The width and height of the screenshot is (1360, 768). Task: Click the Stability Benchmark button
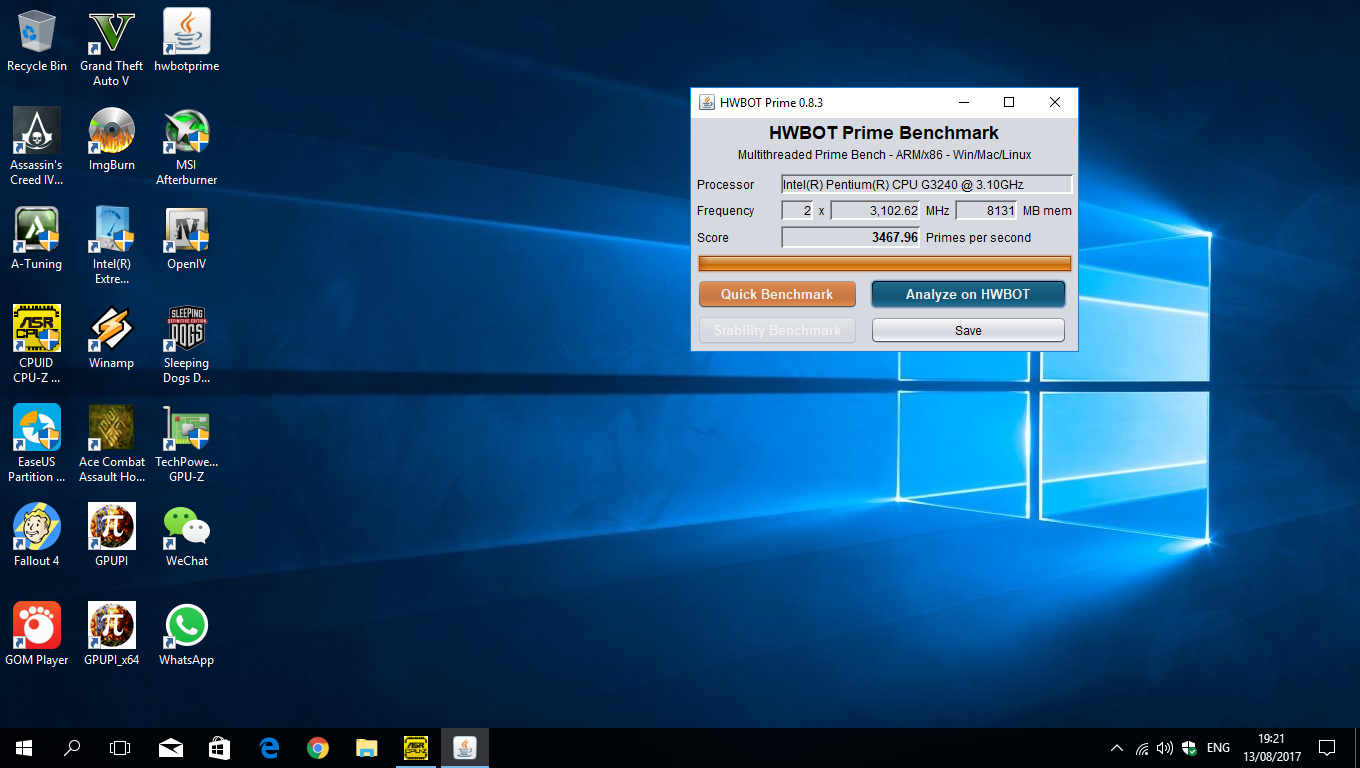click(x=777, y=330)
